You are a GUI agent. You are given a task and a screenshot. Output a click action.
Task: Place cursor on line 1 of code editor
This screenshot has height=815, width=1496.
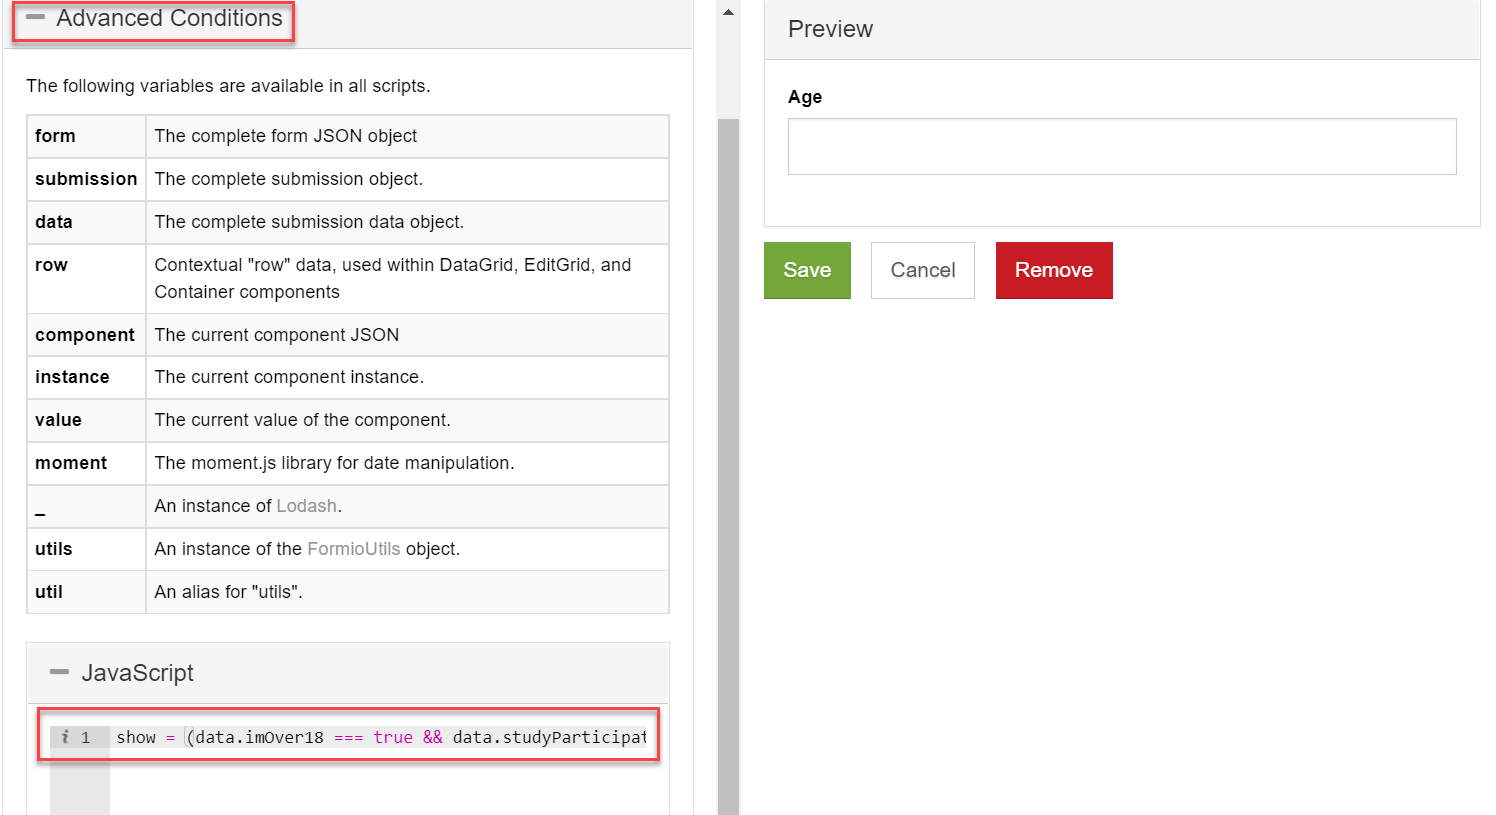pyautogui.click(x=380, y=737)
